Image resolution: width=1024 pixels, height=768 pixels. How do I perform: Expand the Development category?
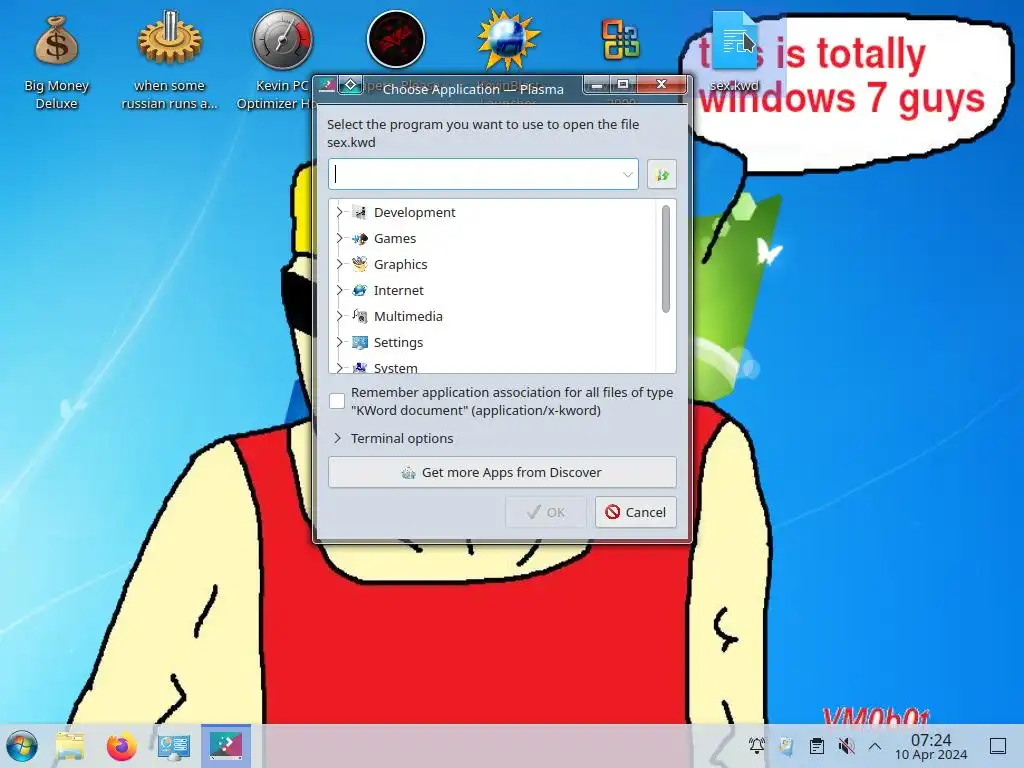[339, 212]
